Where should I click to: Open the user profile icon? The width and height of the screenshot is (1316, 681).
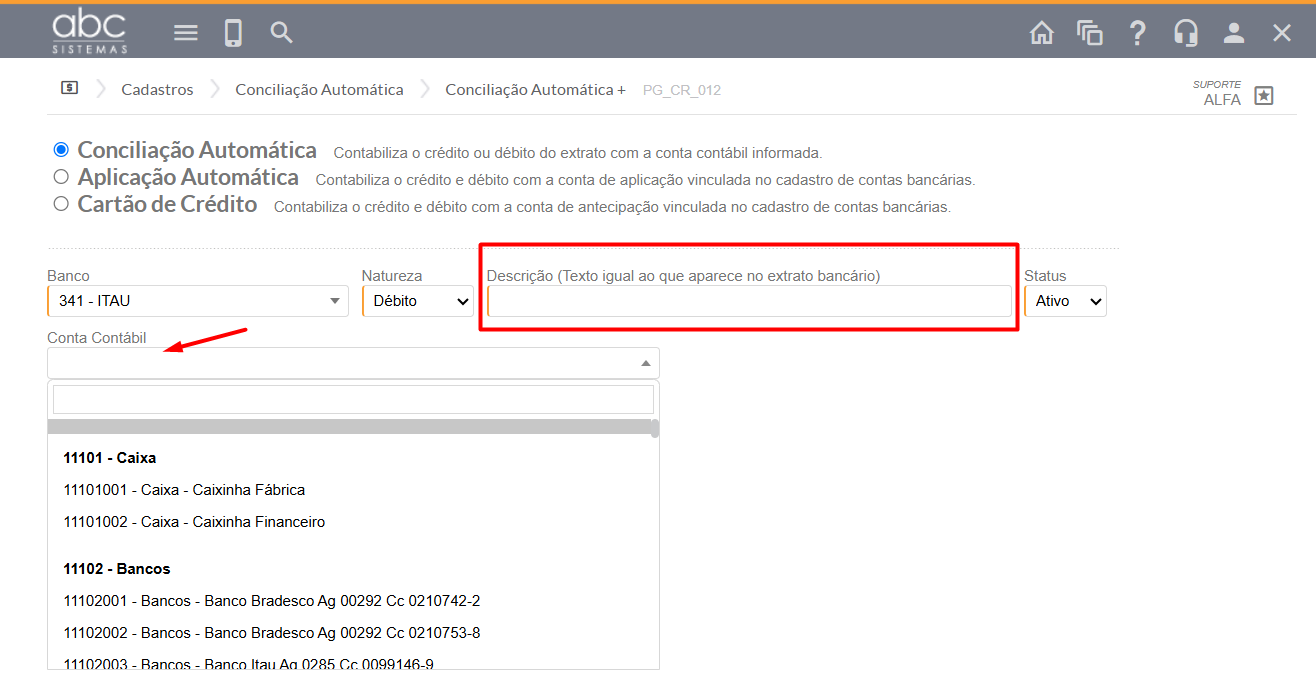tap(1234, 33)
